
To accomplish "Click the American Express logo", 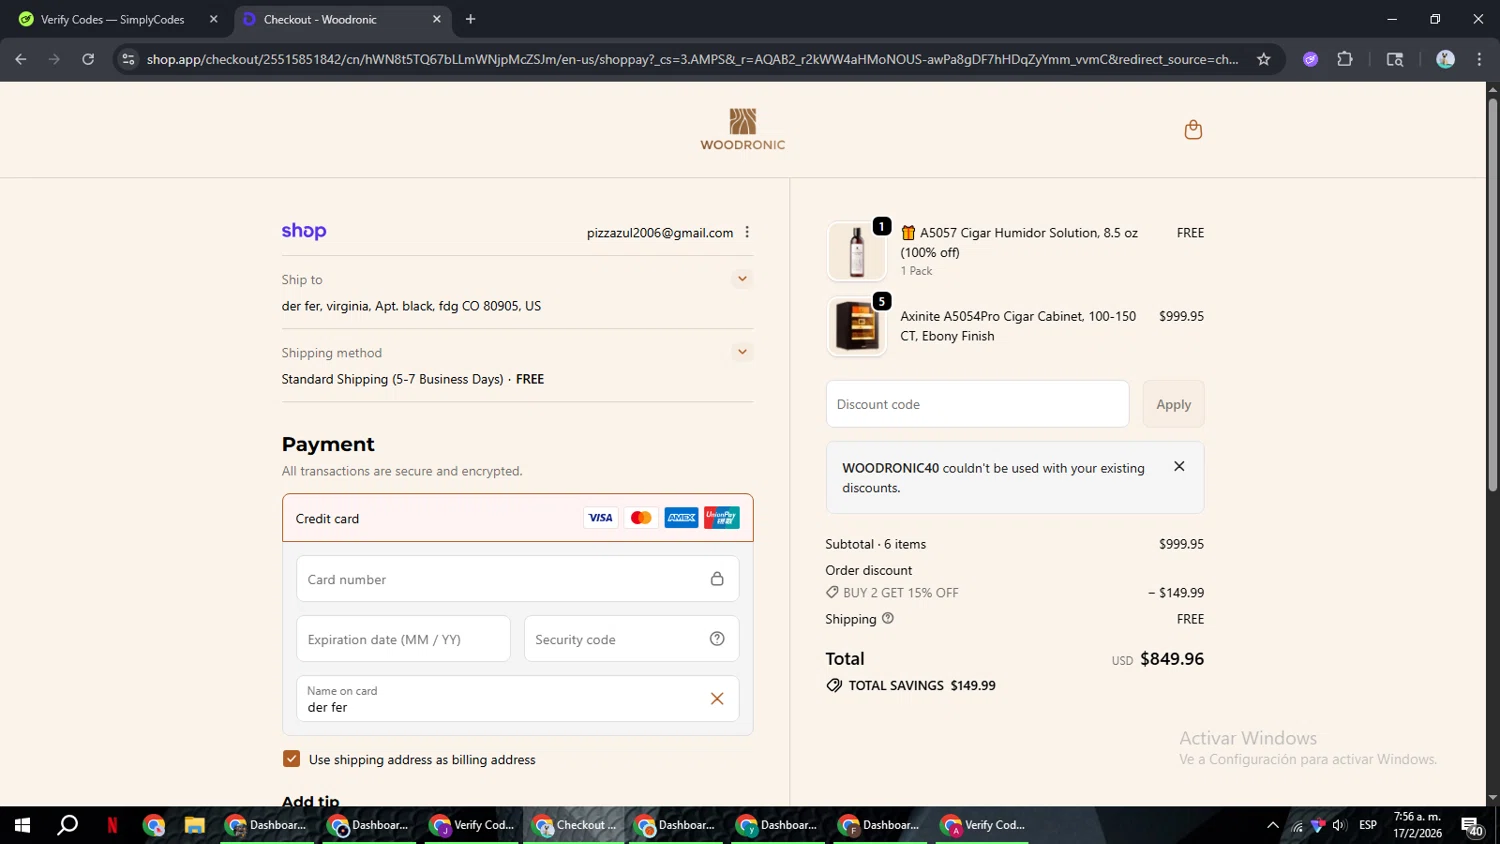I will (x=681, y=518).
